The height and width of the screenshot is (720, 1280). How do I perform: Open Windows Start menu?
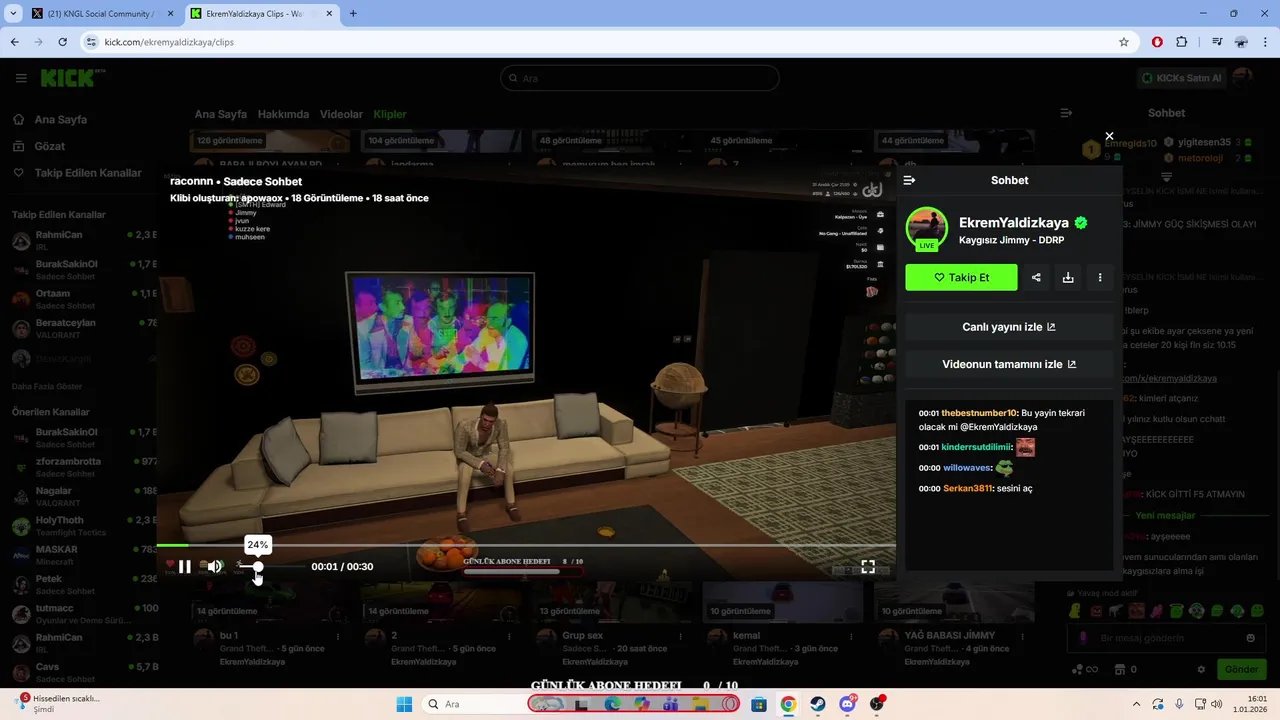pos(404,704)
